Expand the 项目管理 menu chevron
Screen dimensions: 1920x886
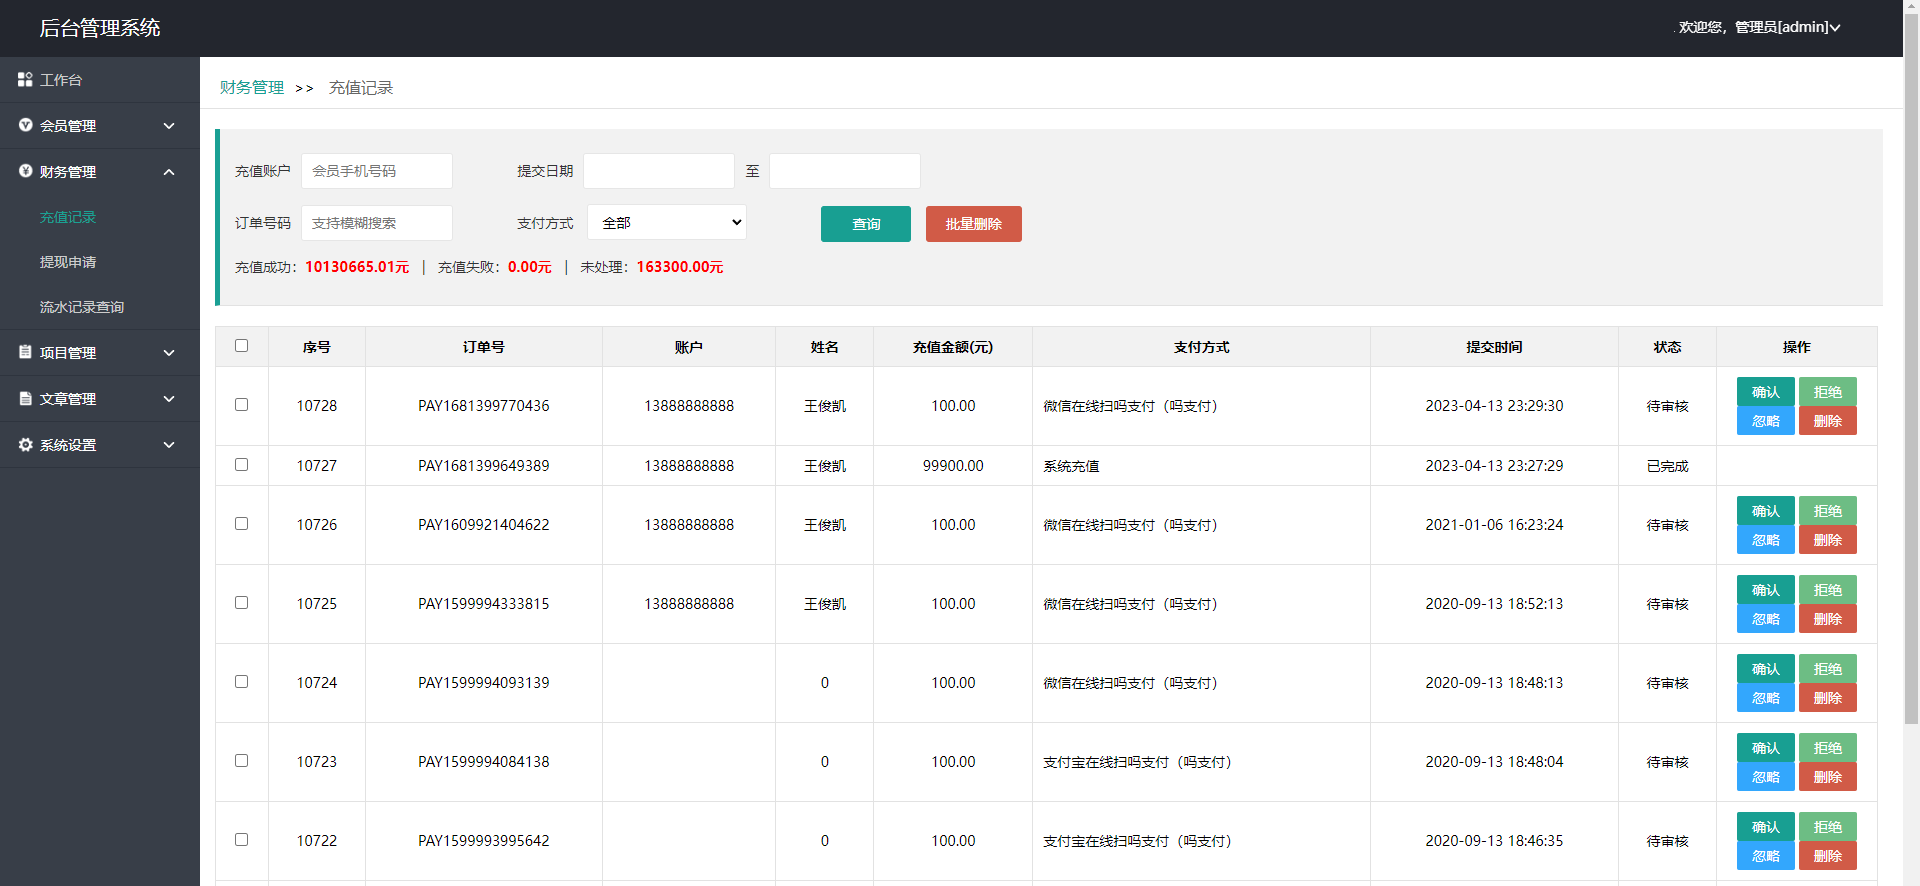tap(169, 353)
